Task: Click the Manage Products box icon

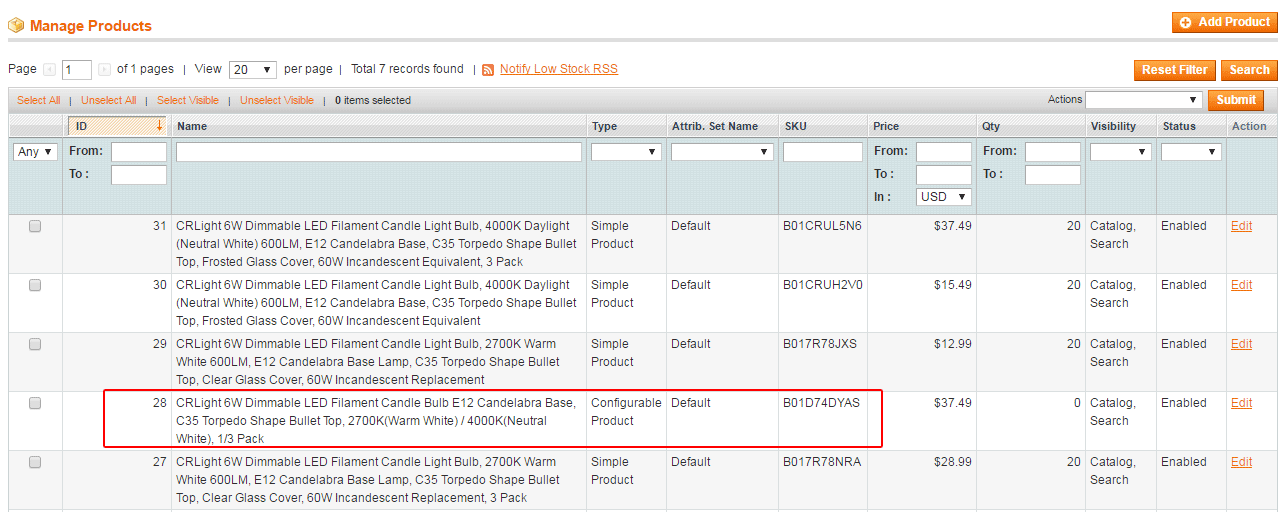Action: pyautogui.click(x=16, y=25)
